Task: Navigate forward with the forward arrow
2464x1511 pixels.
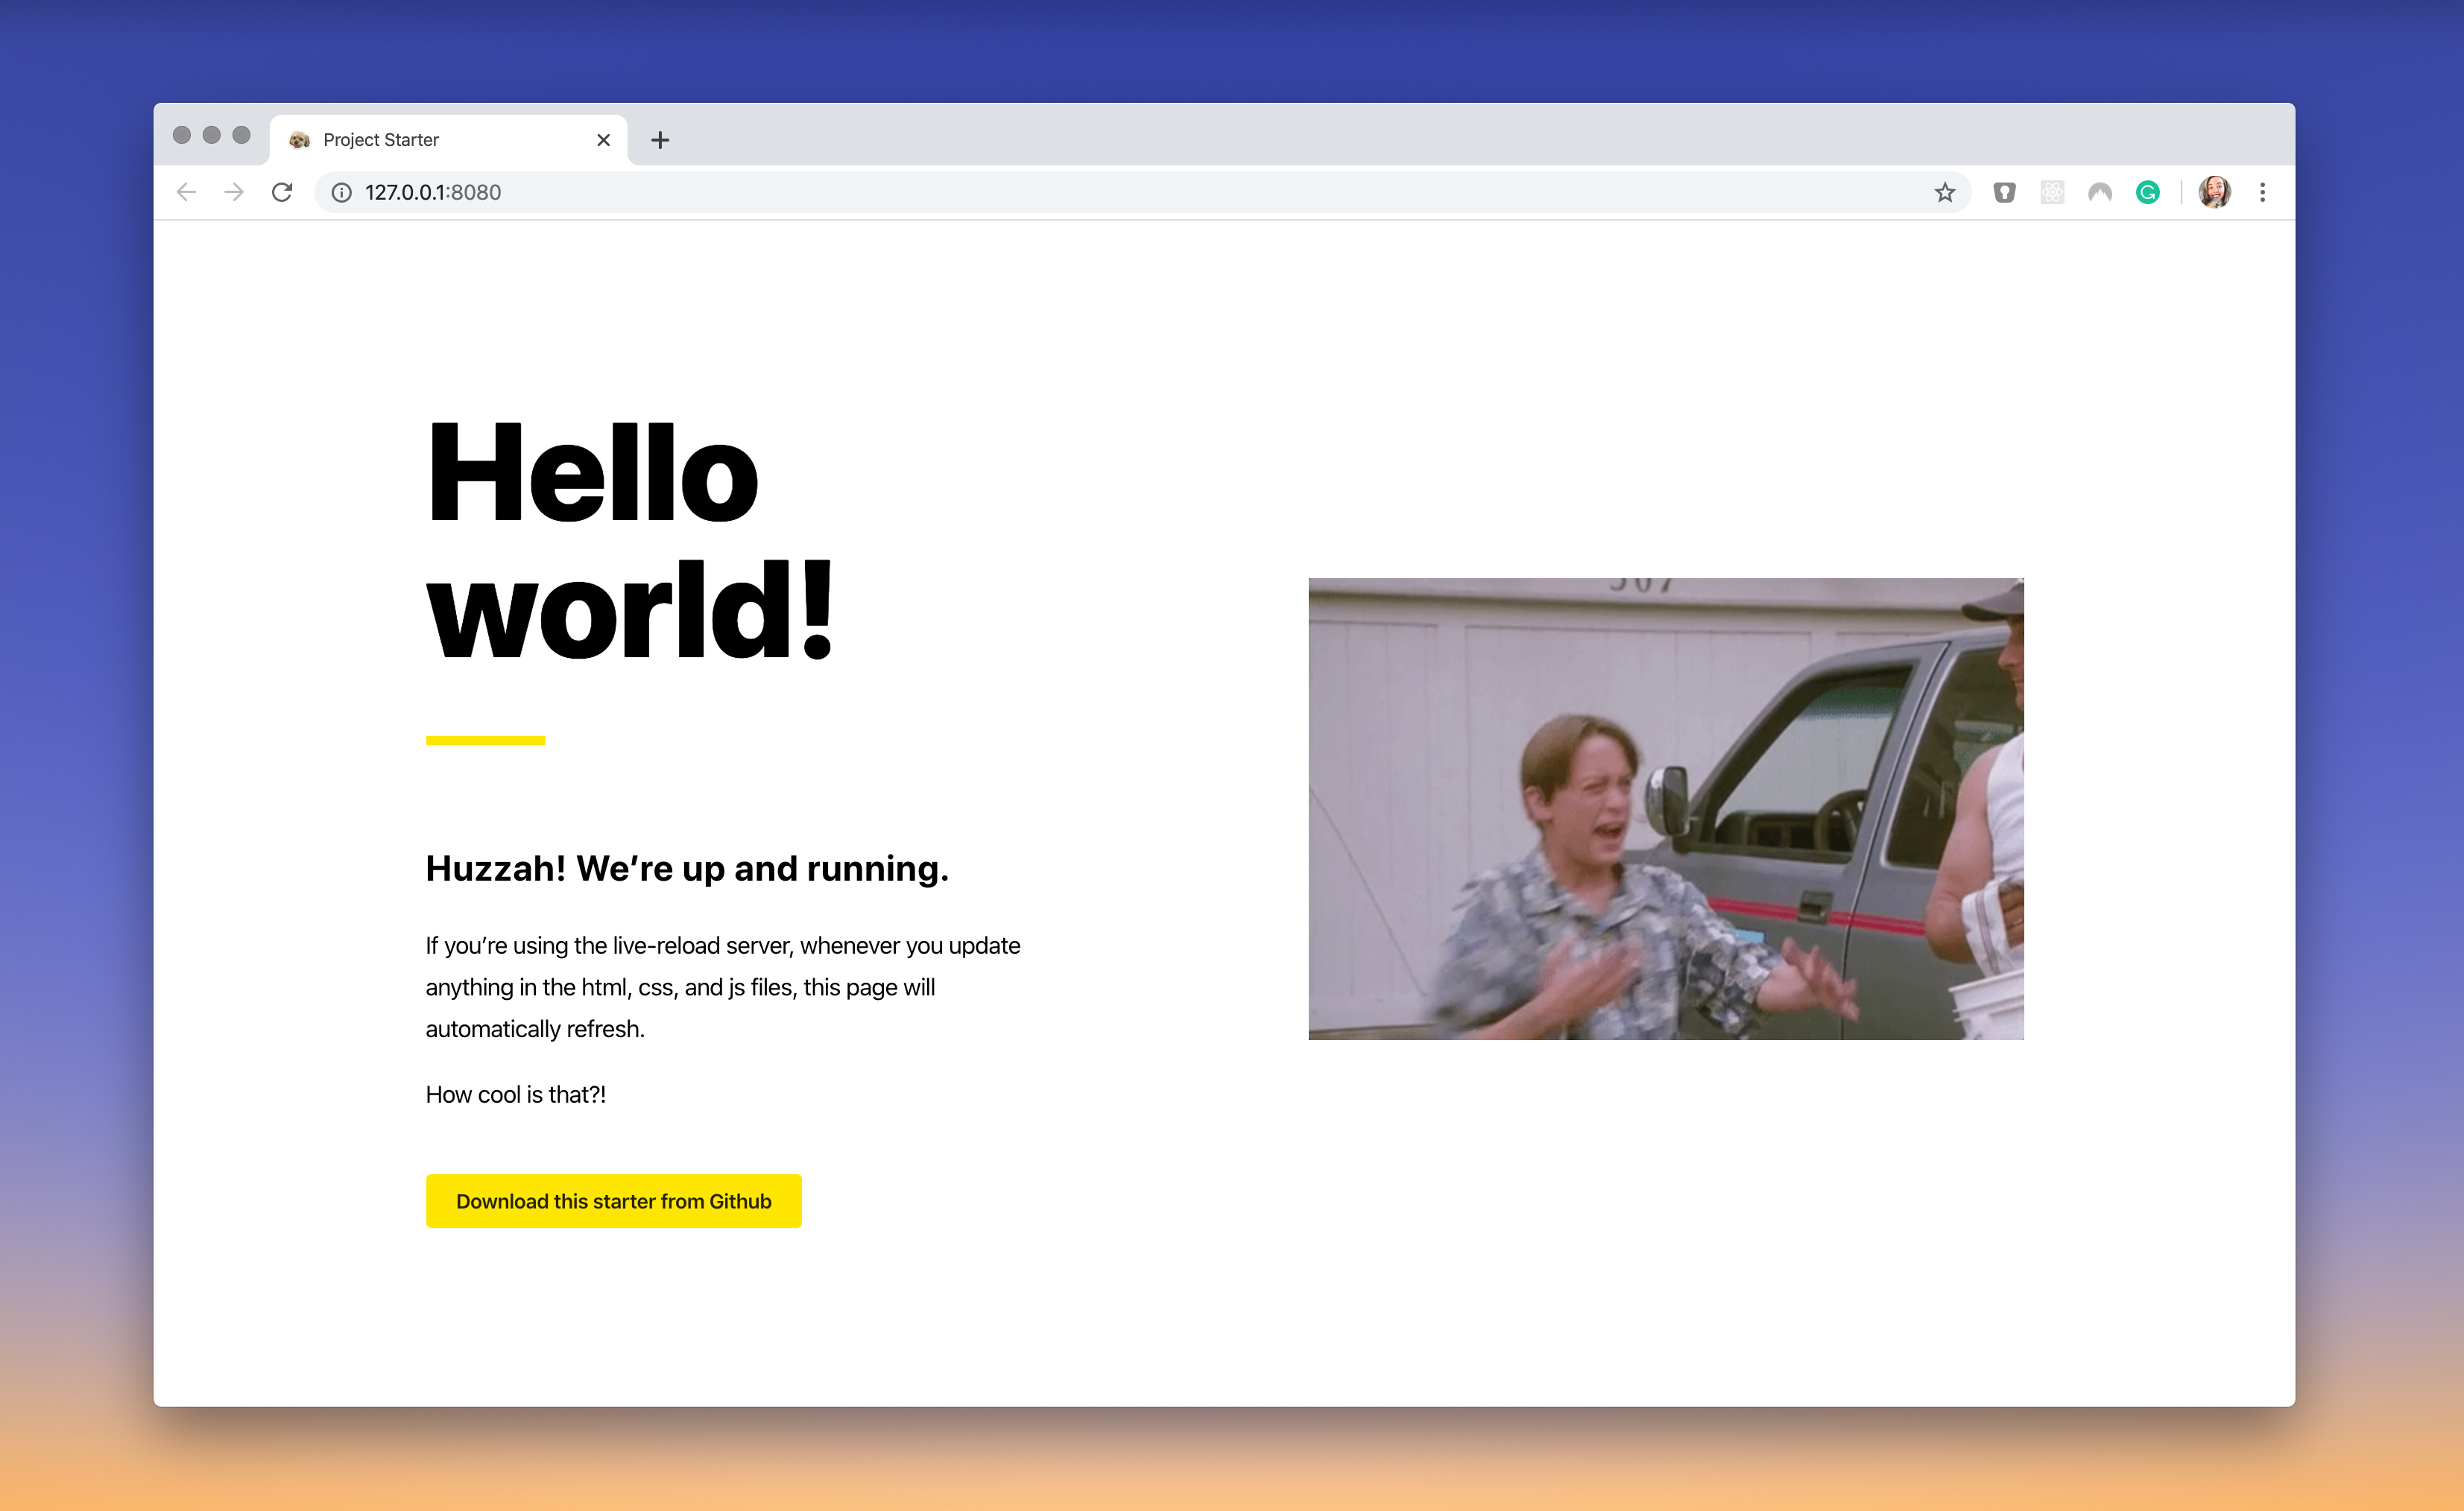Action: click(234, 192)
